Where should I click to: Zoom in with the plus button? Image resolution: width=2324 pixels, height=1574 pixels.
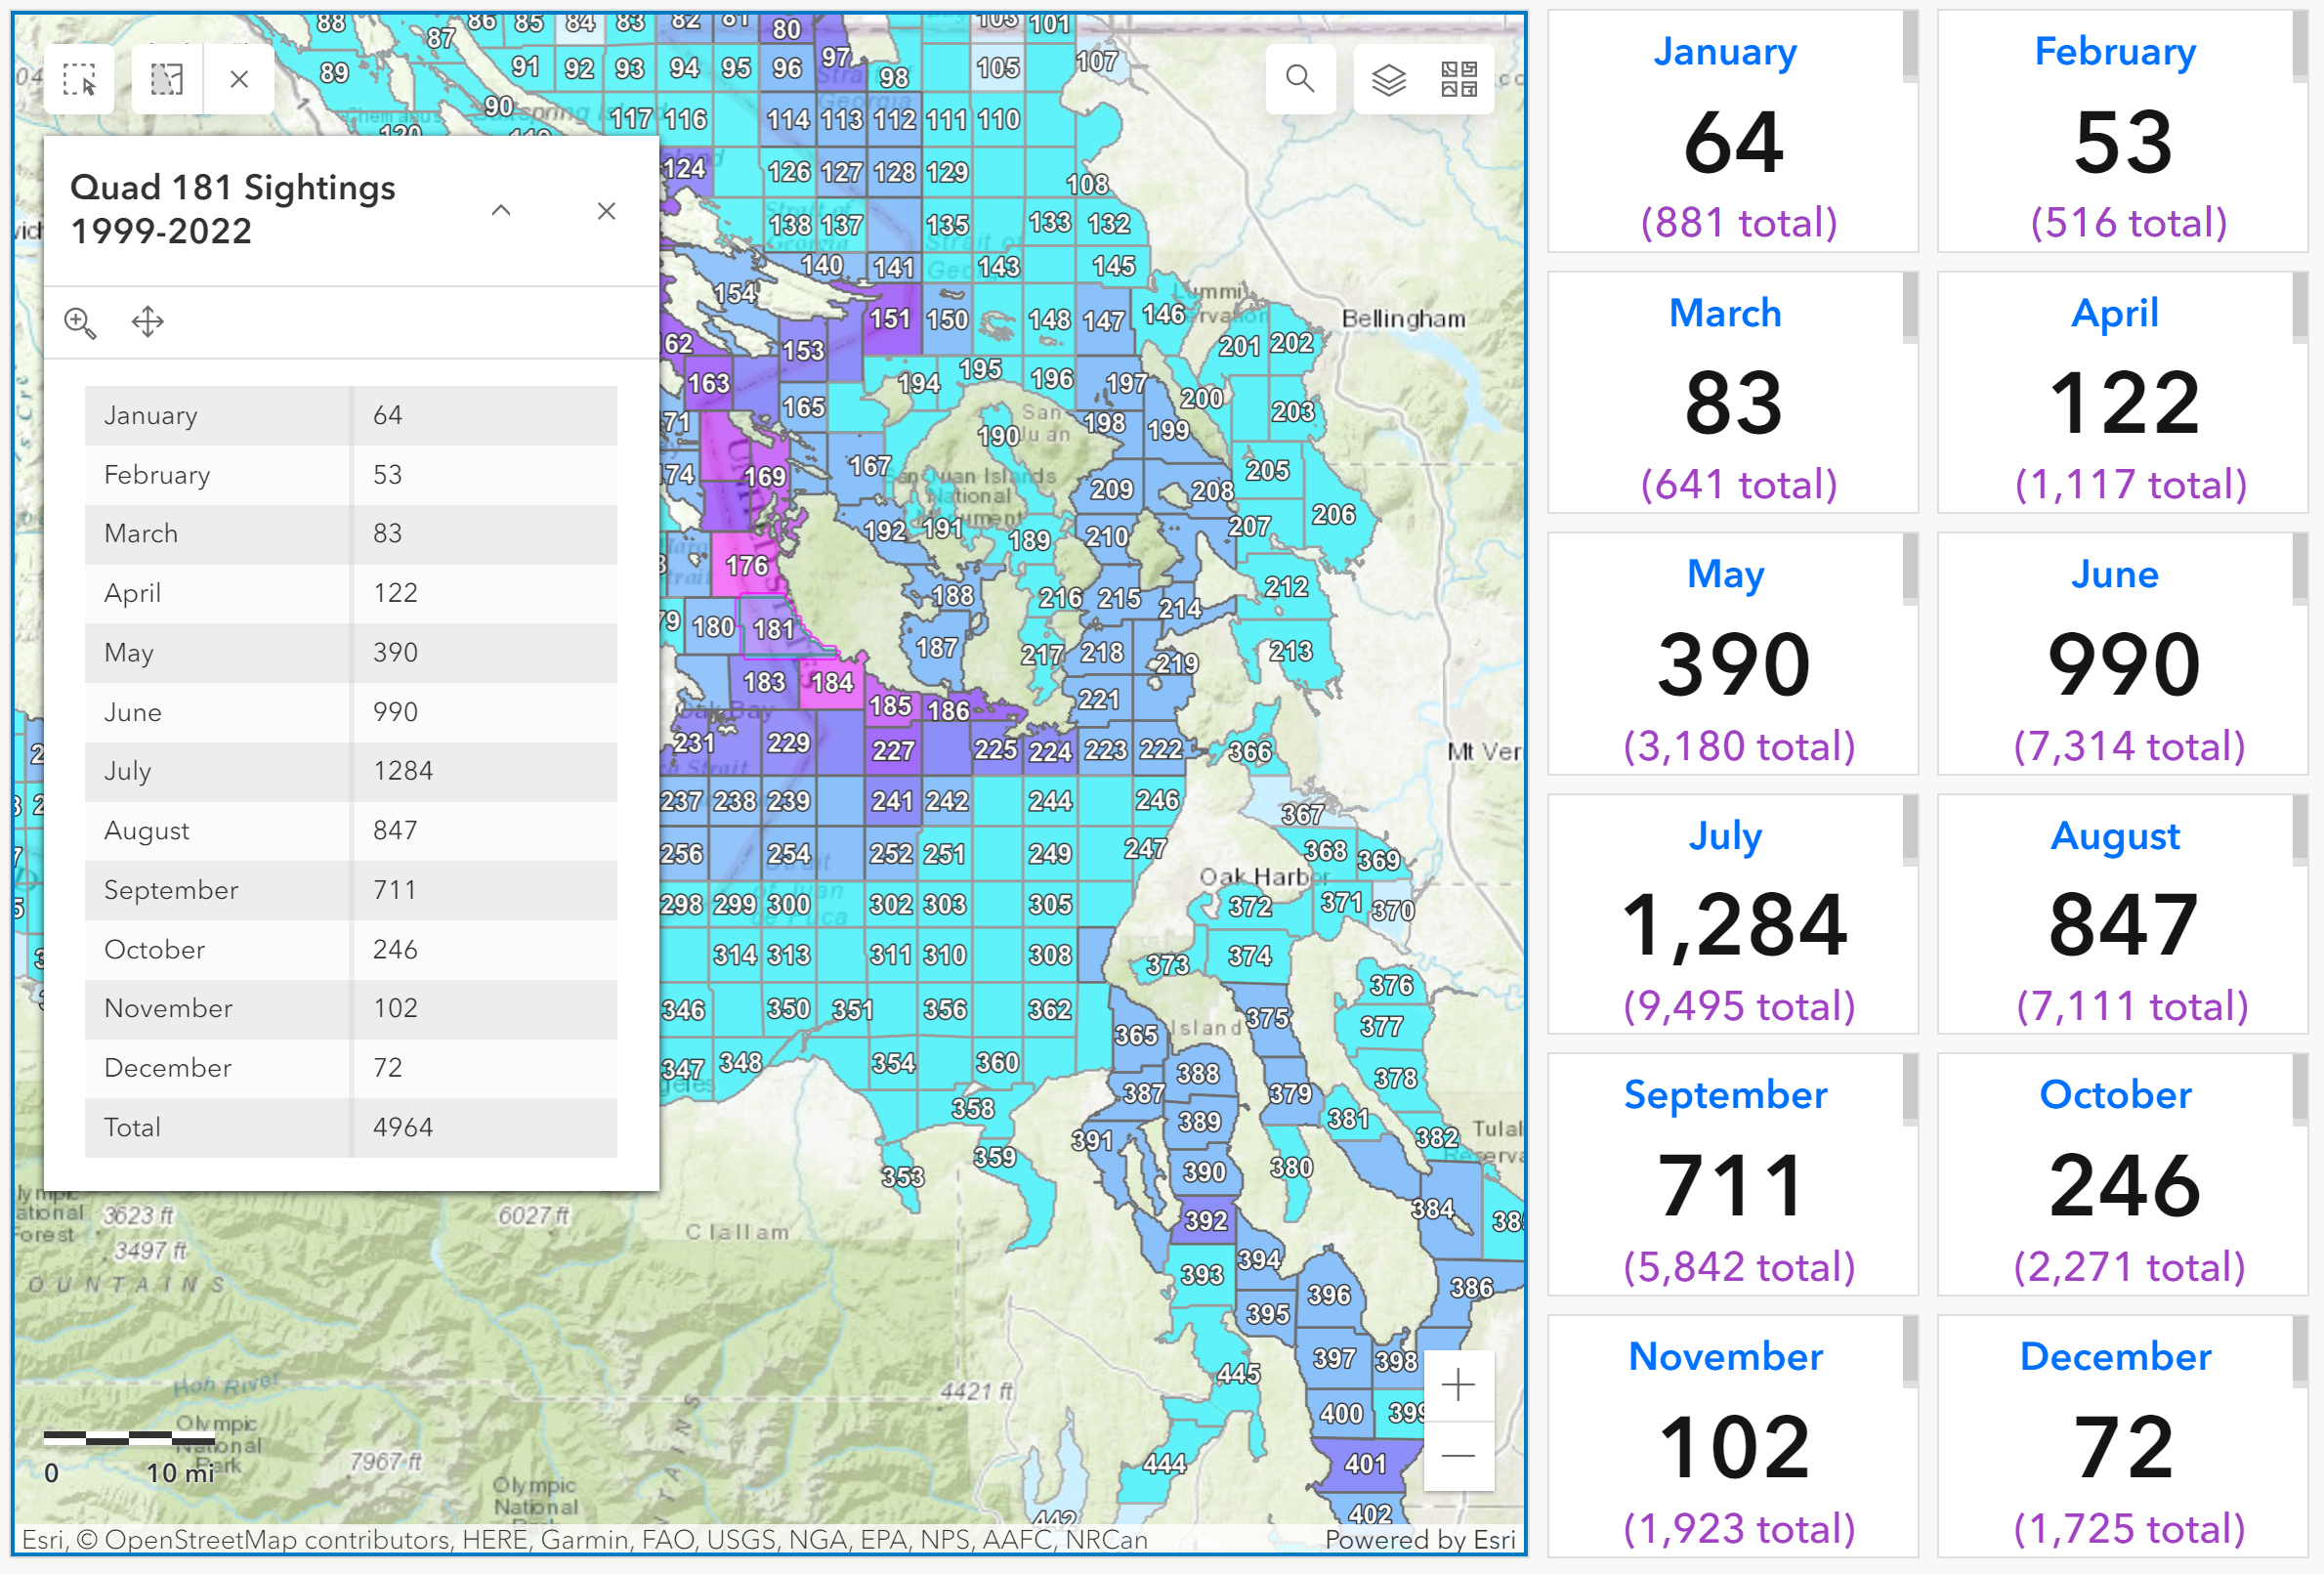[x=1458, y=1385]
